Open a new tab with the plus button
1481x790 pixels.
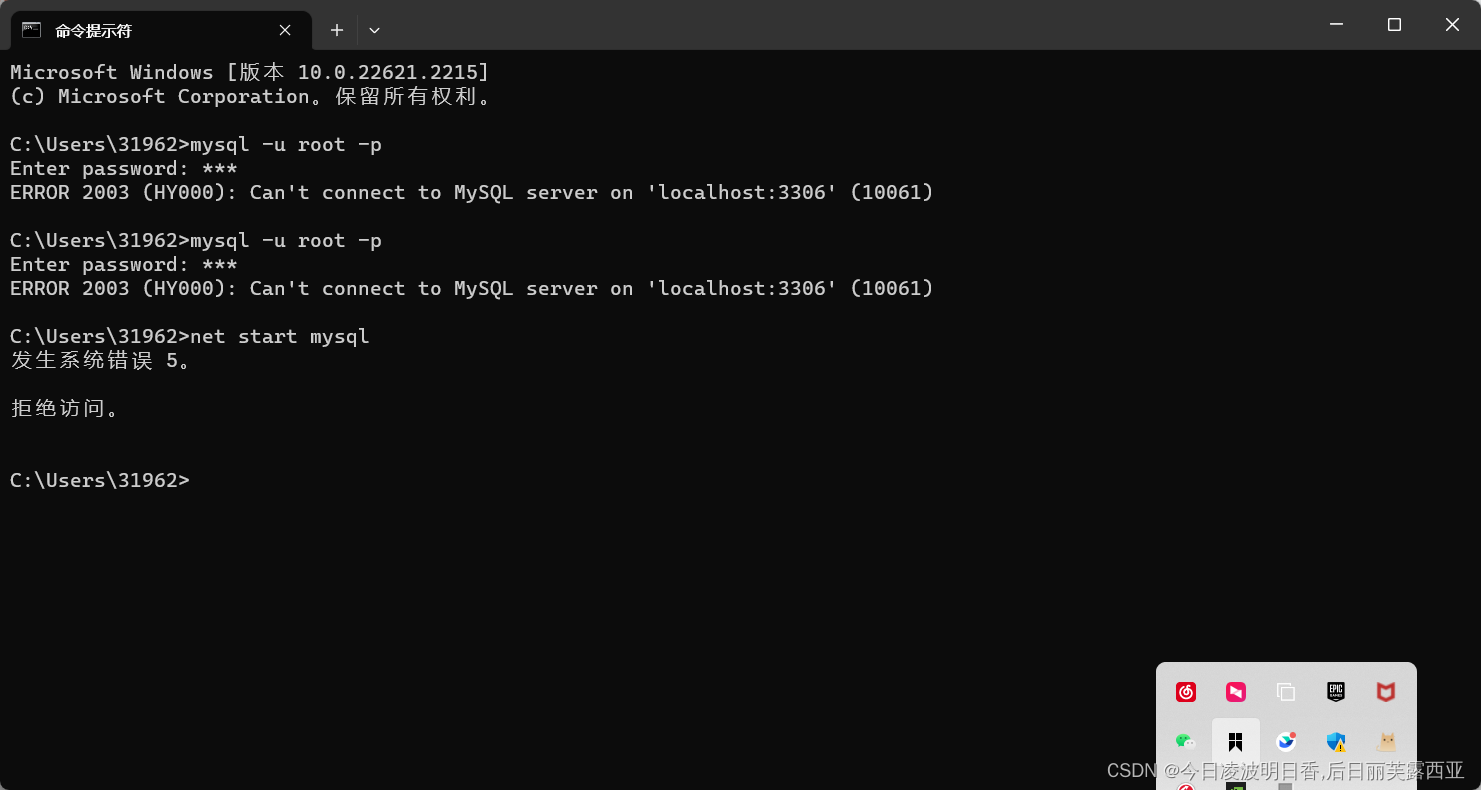[x=337, y=30]
